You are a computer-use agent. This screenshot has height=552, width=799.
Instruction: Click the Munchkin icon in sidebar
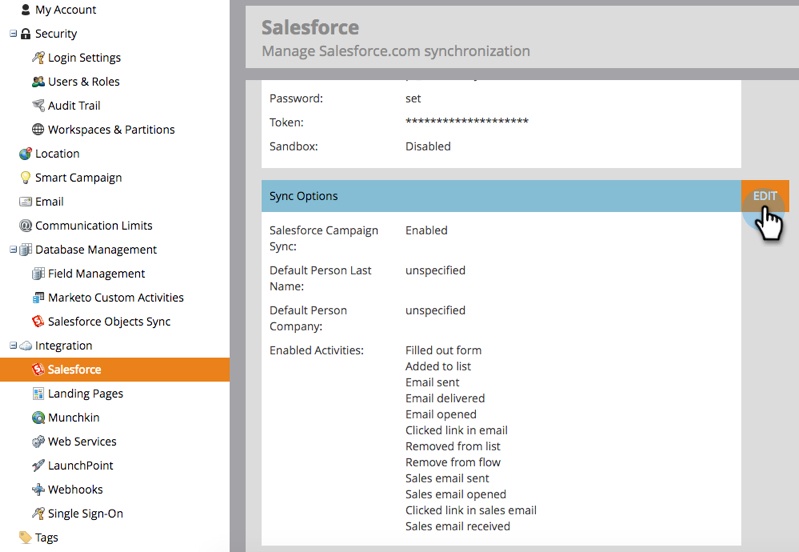[38, 417]
